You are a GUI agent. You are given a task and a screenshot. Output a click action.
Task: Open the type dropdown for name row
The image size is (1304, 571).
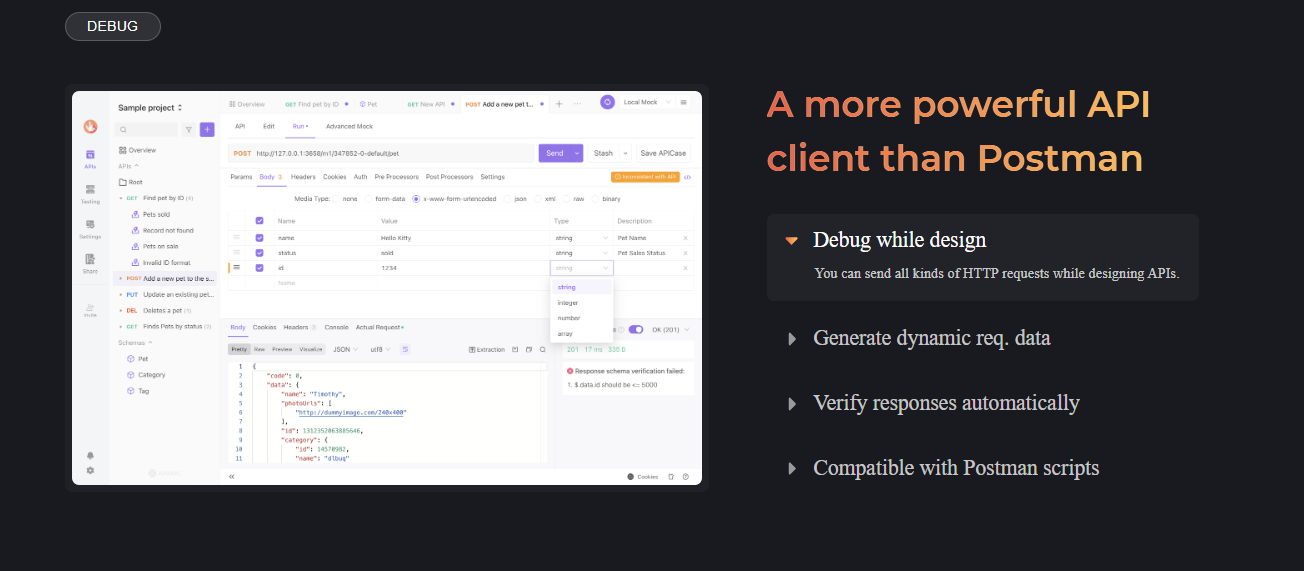[x=581, y=238]
